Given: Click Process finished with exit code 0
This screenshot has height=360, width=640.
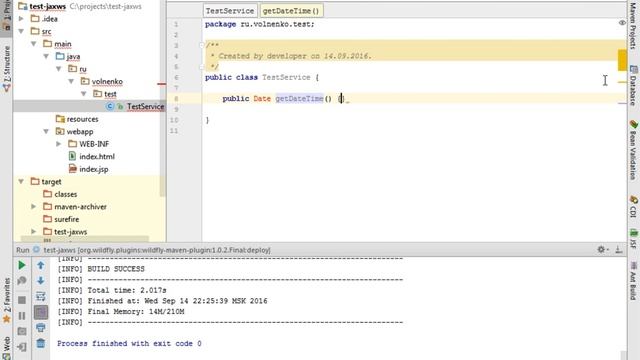Looking at the screenshot, I should (x=129, y=344).
